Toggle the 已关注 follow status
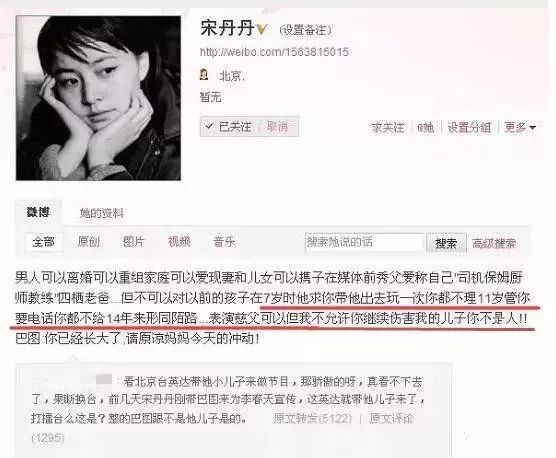Screen dimensions: 556x458 point(229,126)
